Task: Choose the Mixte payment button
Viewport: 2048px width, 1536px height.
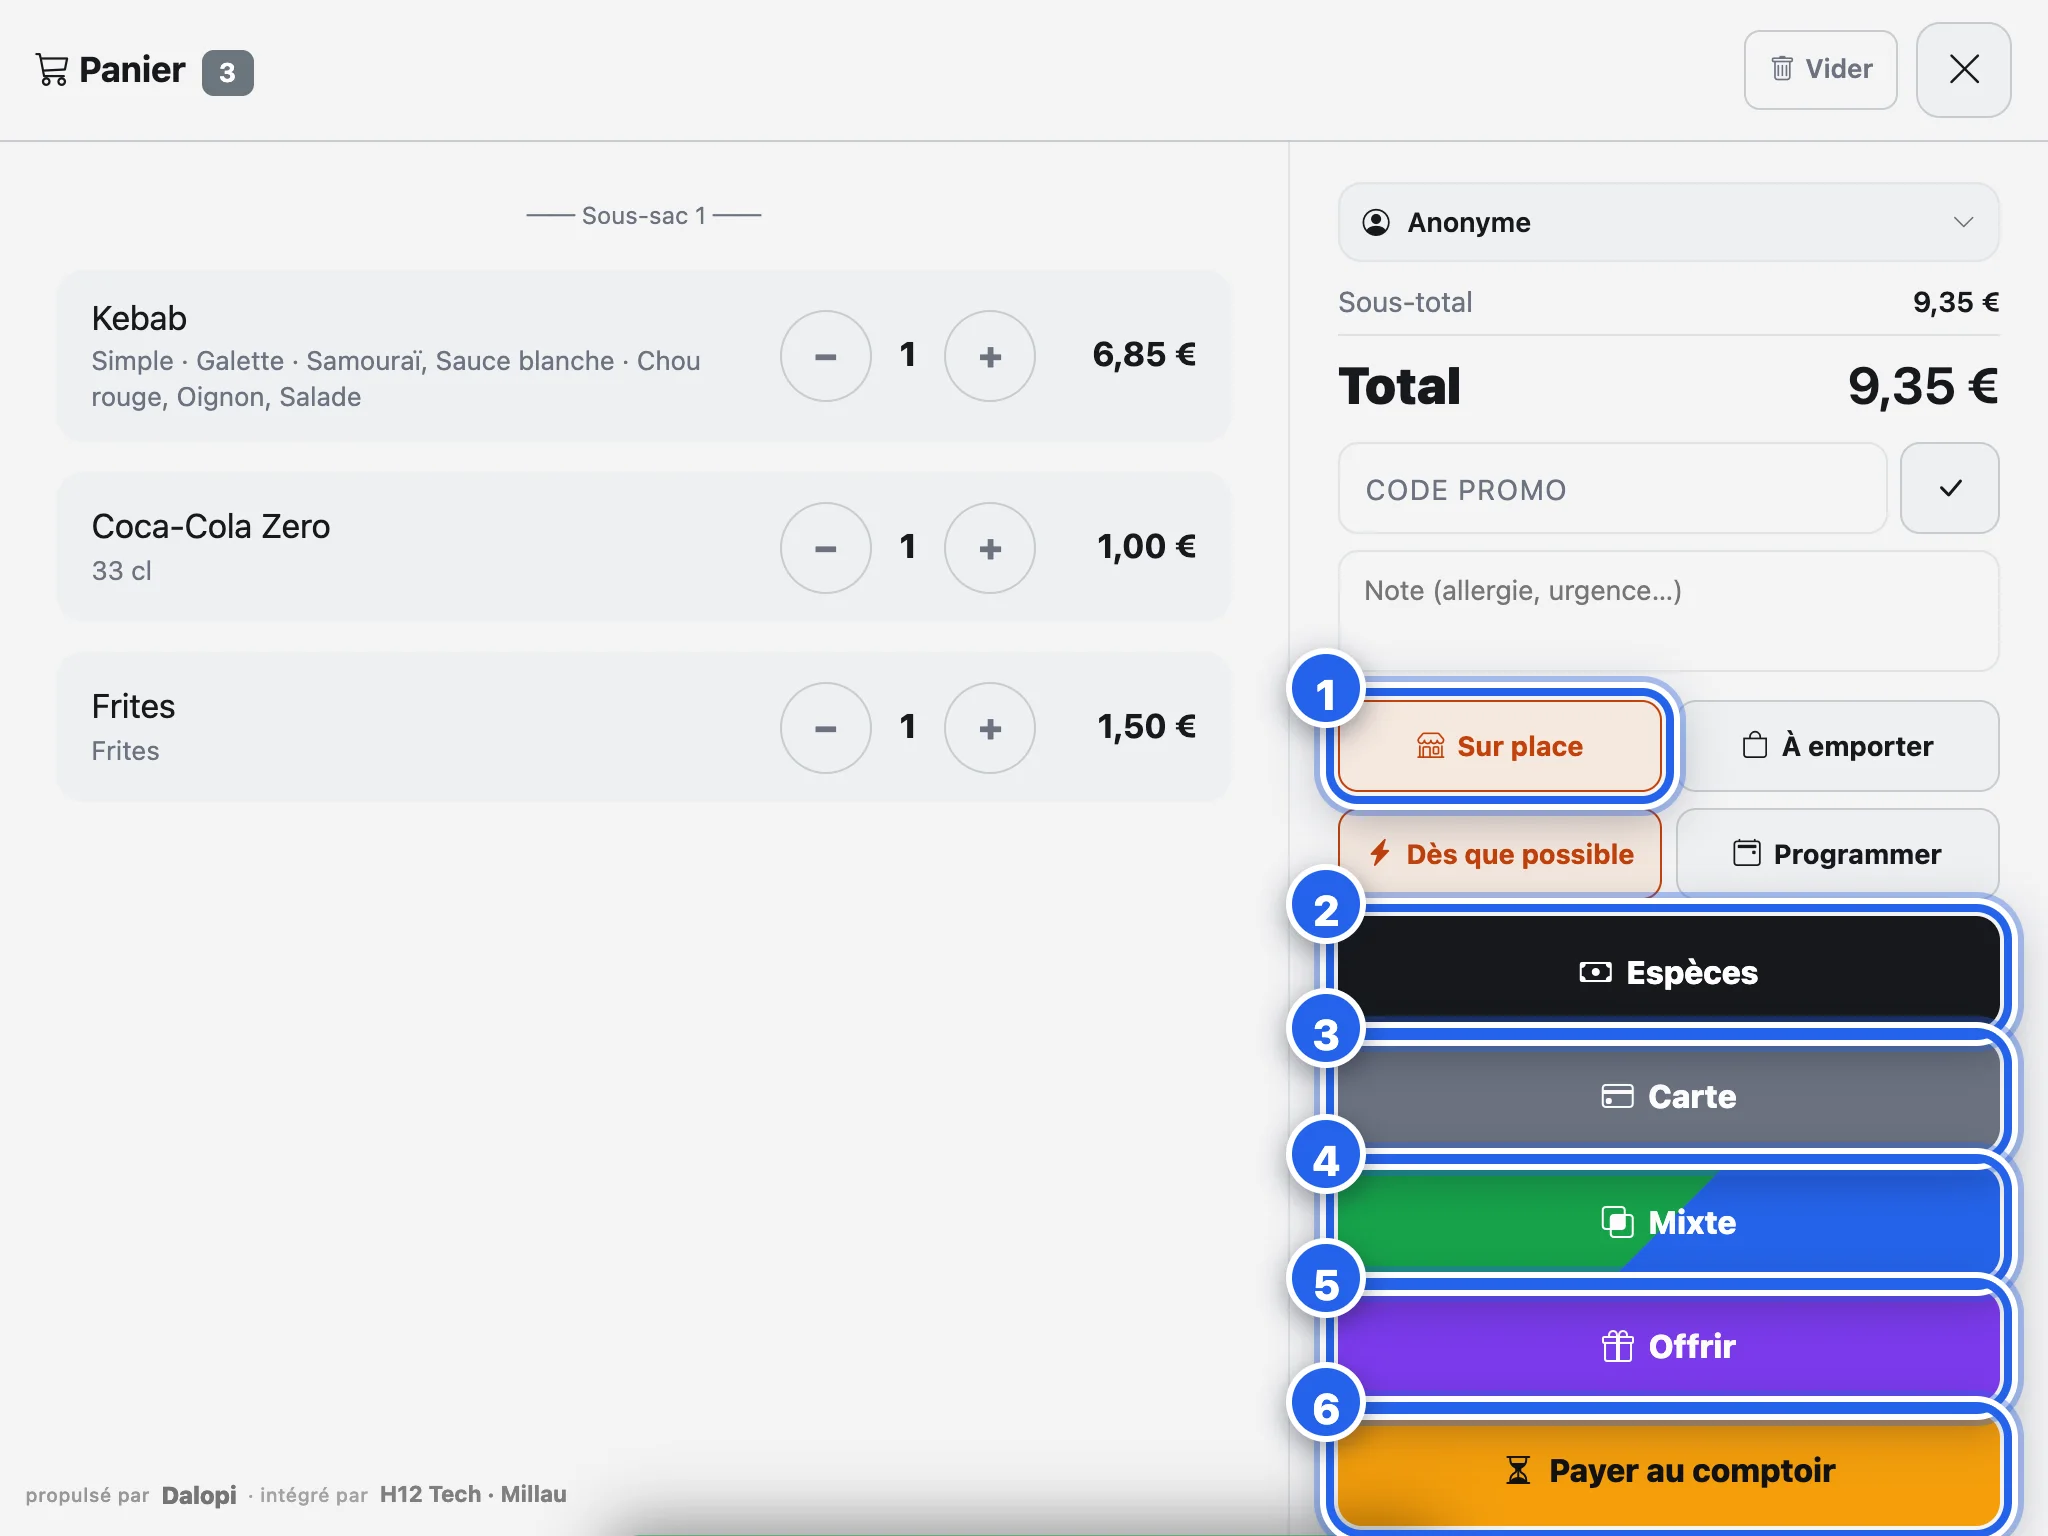Action: pyautogui.click(x=1668, y=1222)
